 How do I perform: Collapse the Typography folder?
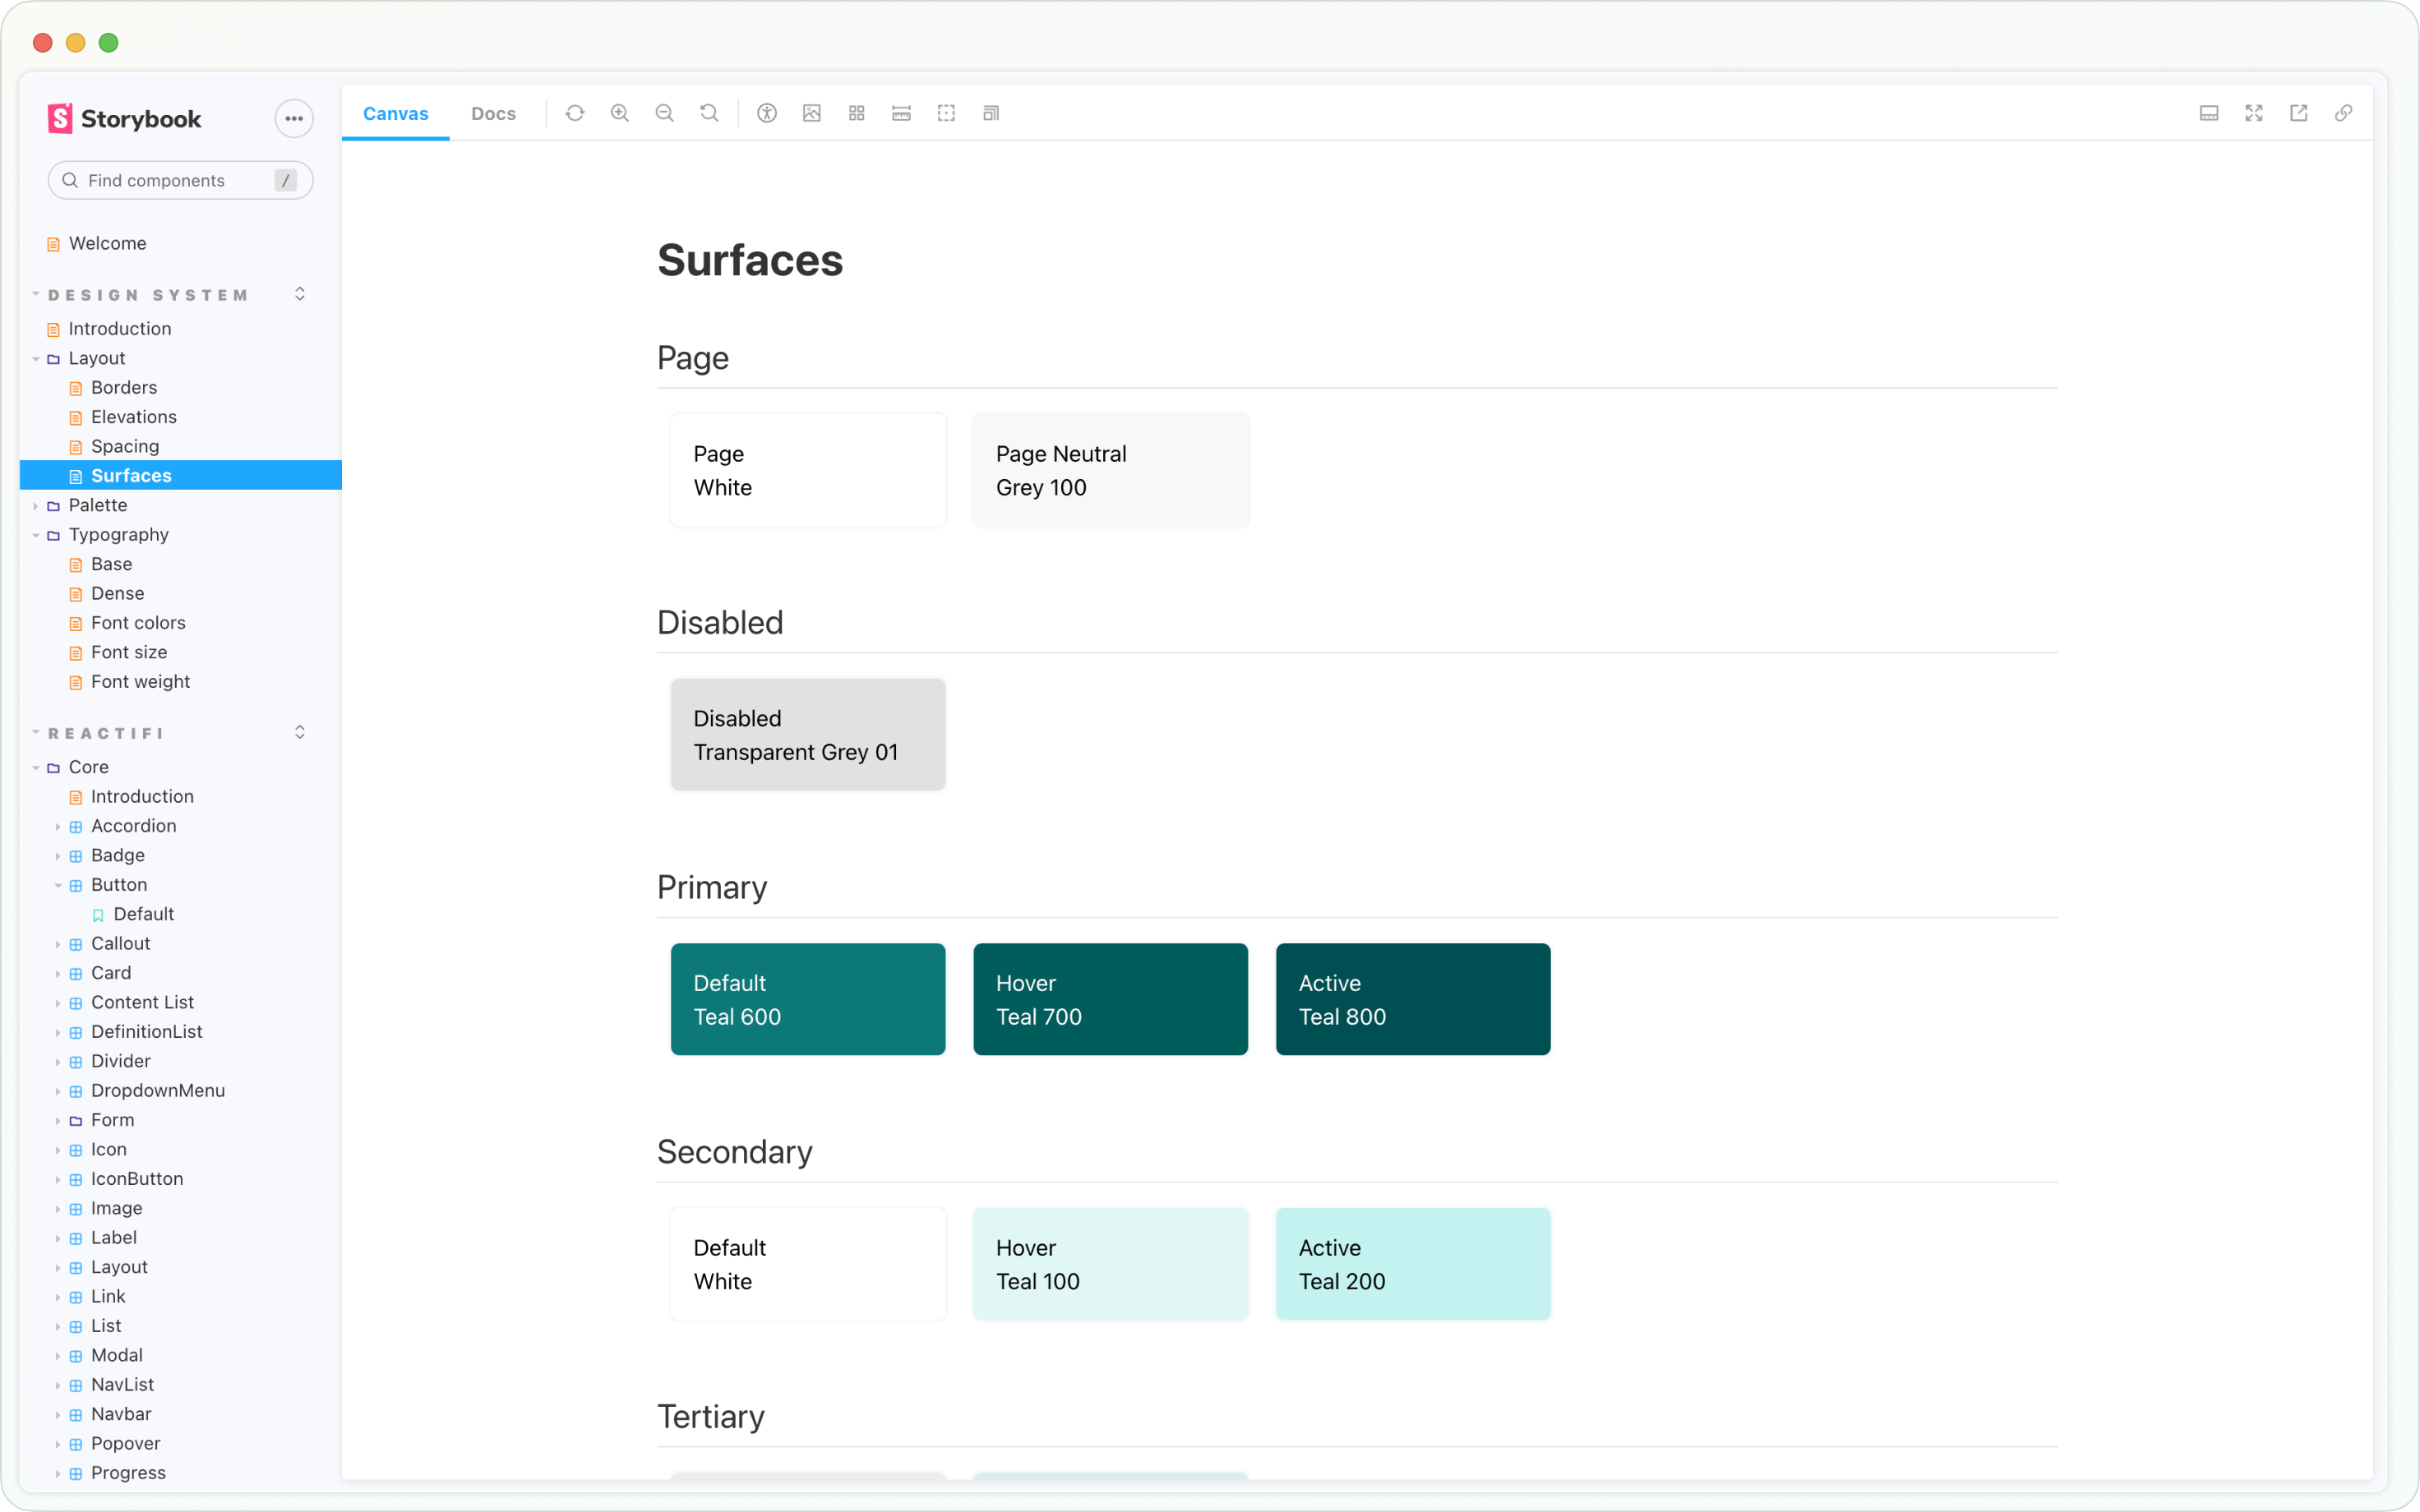[x=118, y=534]
